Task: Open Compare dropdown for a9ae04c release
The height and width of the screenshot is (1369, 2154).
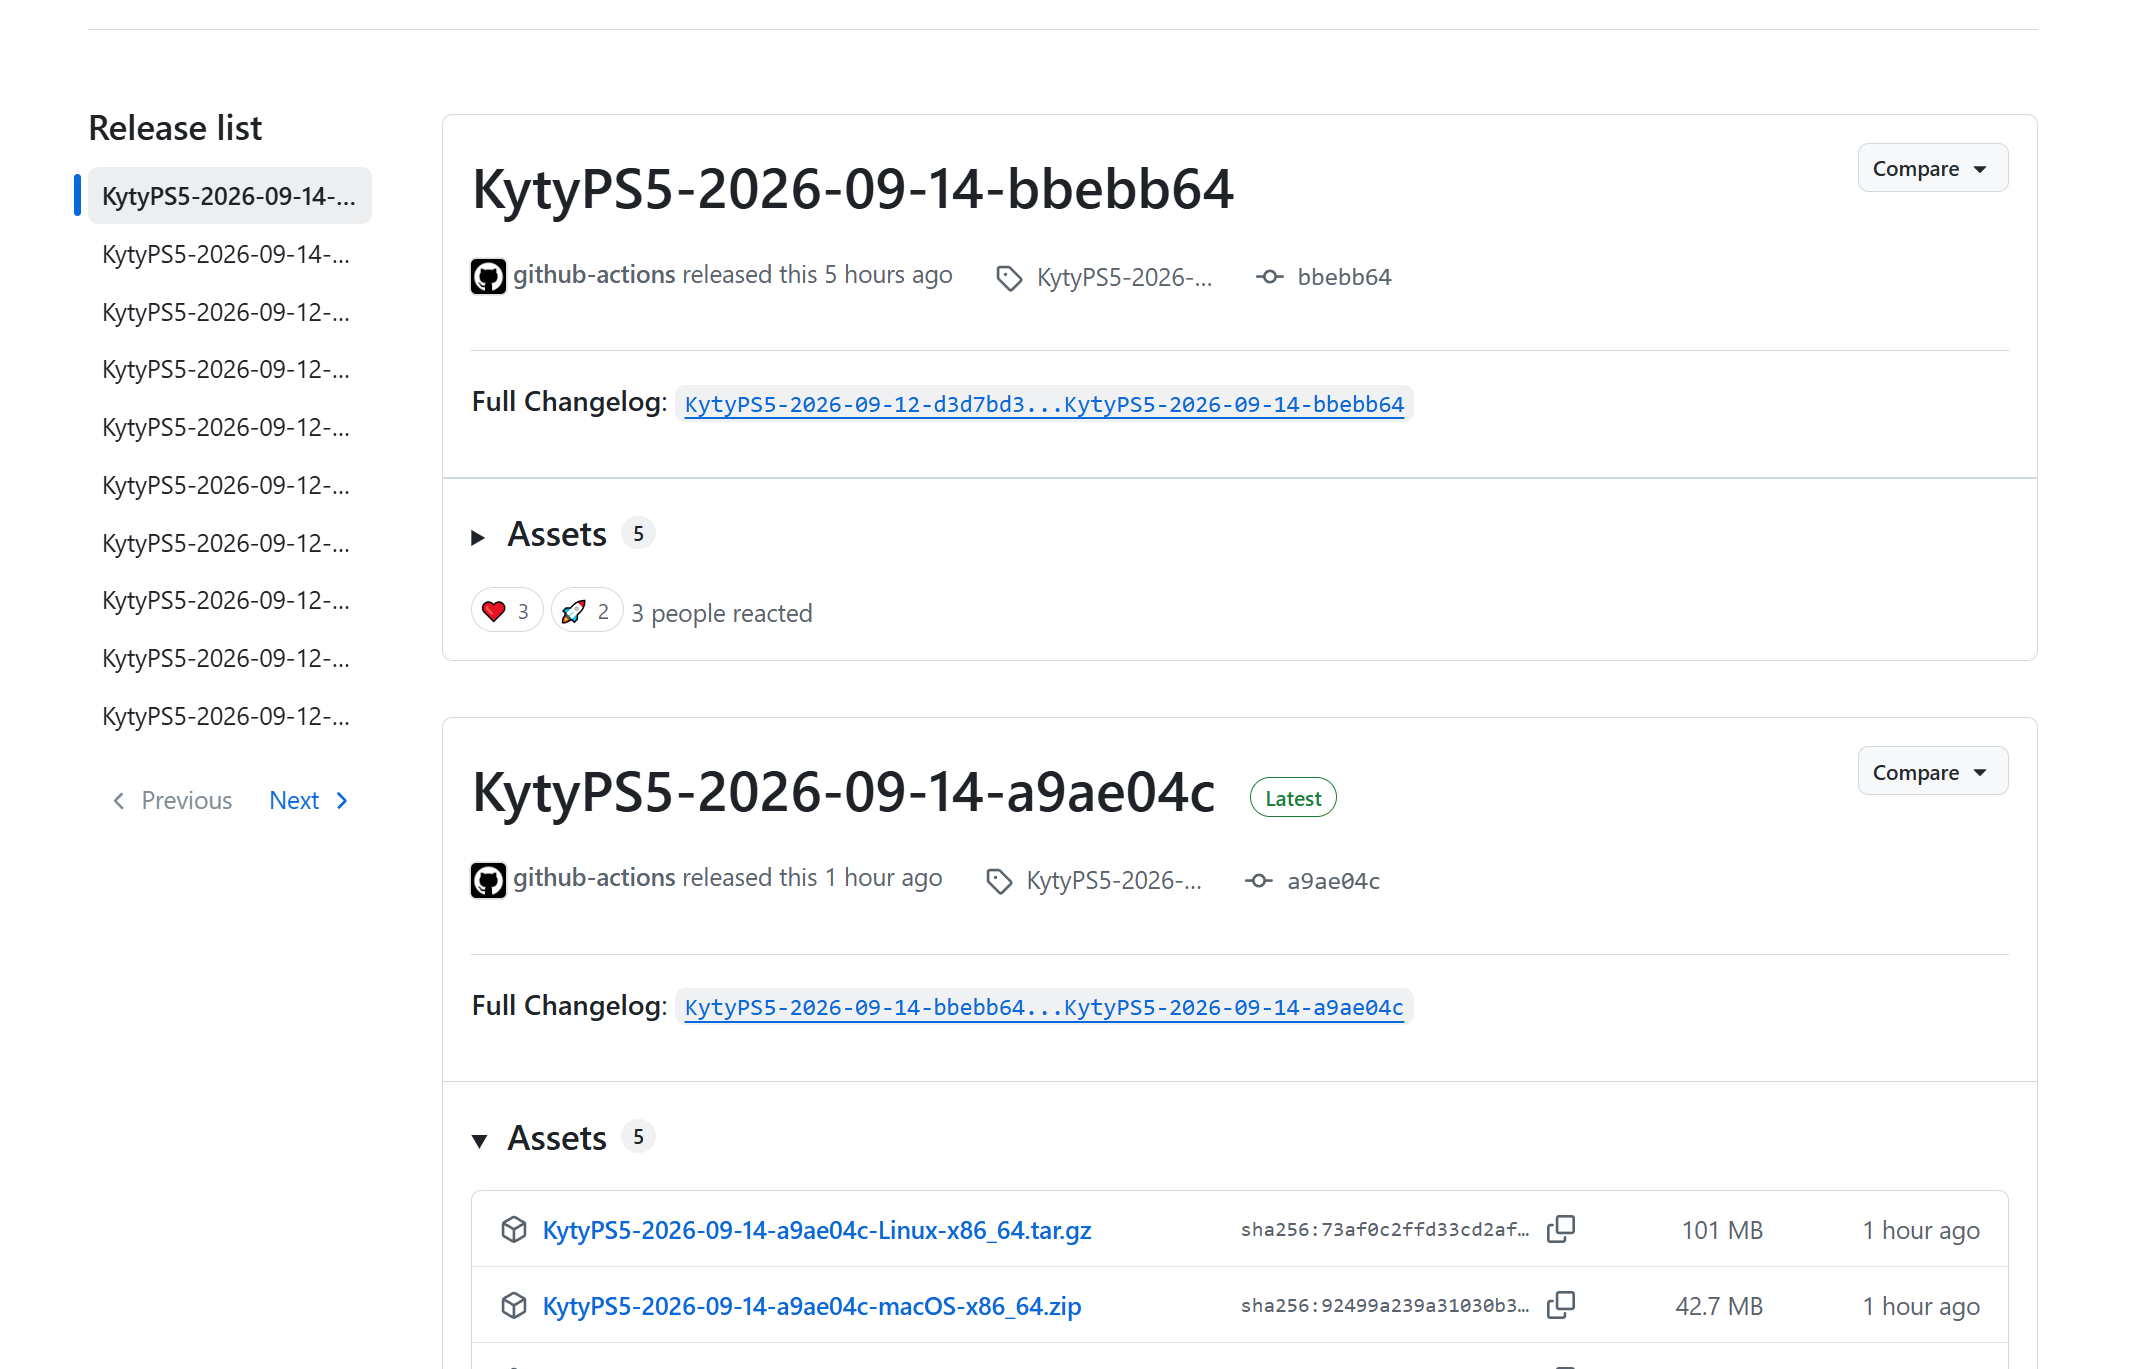Action: pyautogui.click(x=1932, y=771)
